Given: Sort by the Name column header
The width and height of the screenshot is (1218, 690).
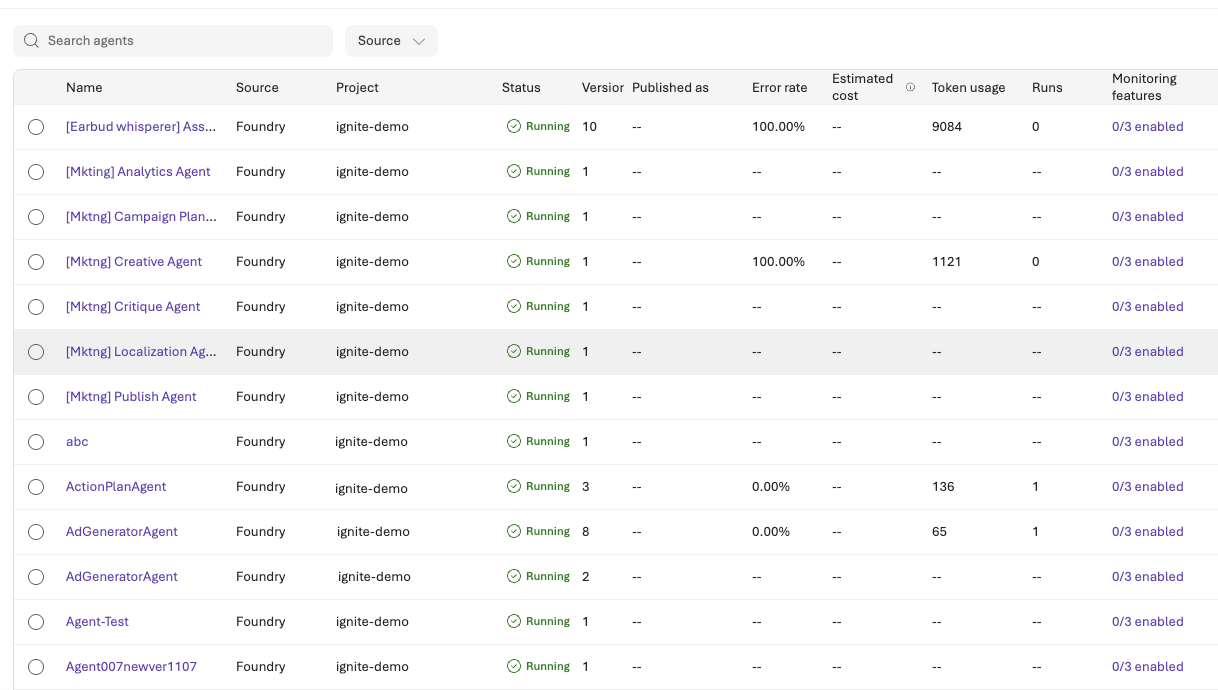Looking at the screenshot, I should (x=84, y=87).
